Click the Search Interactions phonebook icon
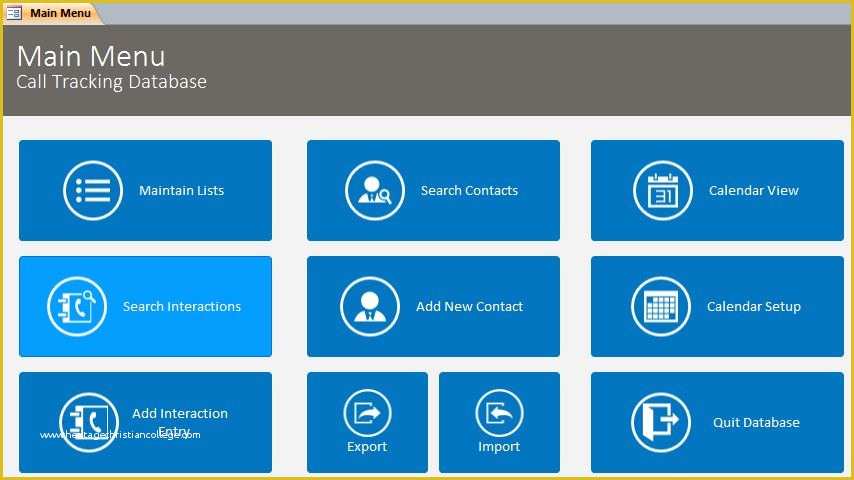 pos(77,307)
